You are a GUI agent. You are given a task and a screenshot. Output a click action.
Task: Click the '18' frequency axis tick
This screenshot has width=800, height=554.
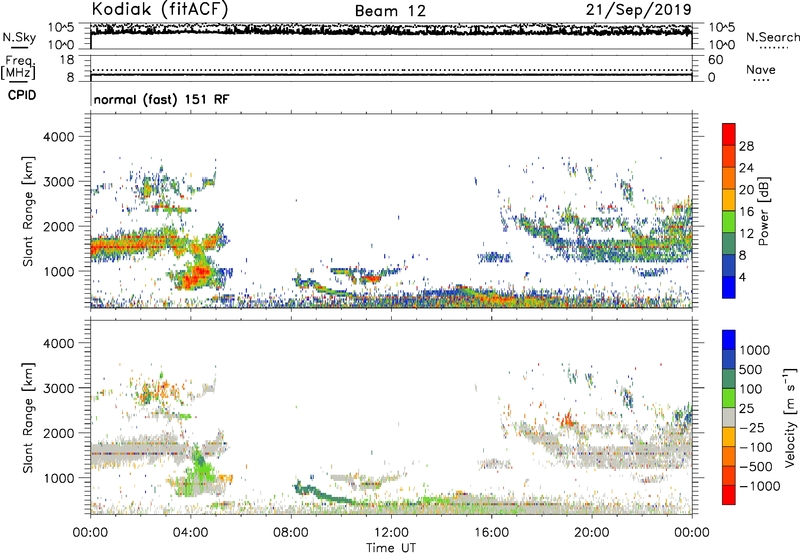67,60
